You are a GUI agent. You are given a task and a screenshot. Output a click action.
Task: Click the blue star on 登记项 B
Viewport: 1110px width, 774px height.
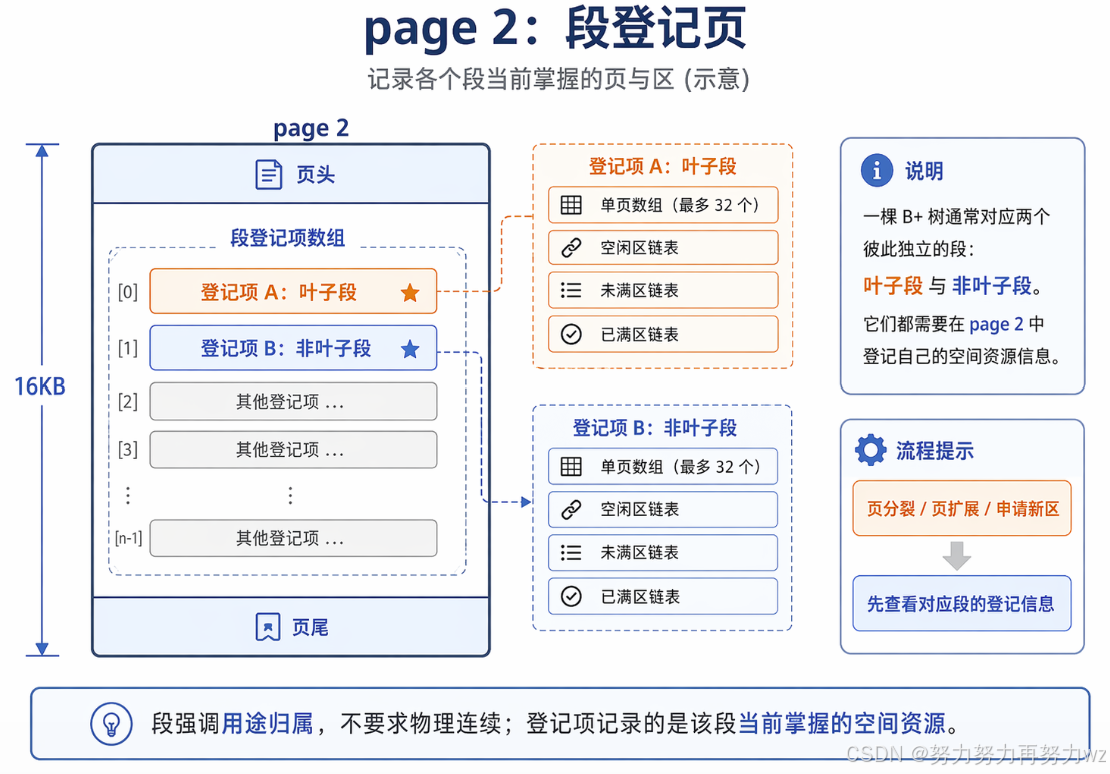(x=410, y=348)
